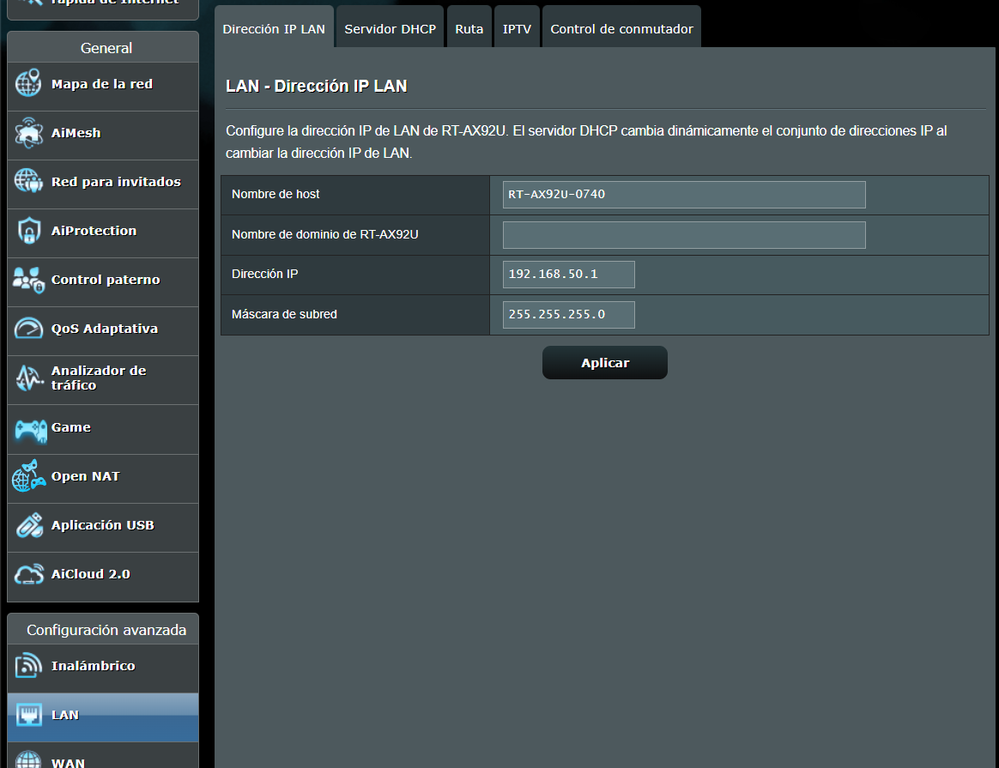Click the Analizador de tráfico icon
The width and height of the screenshot is (999, 768).
click(29, 378)
